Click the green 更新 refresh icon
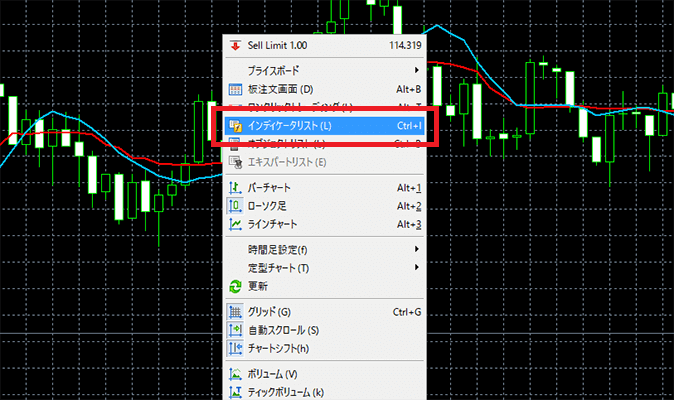Screen dimensions: 674x400 [235, 286]
